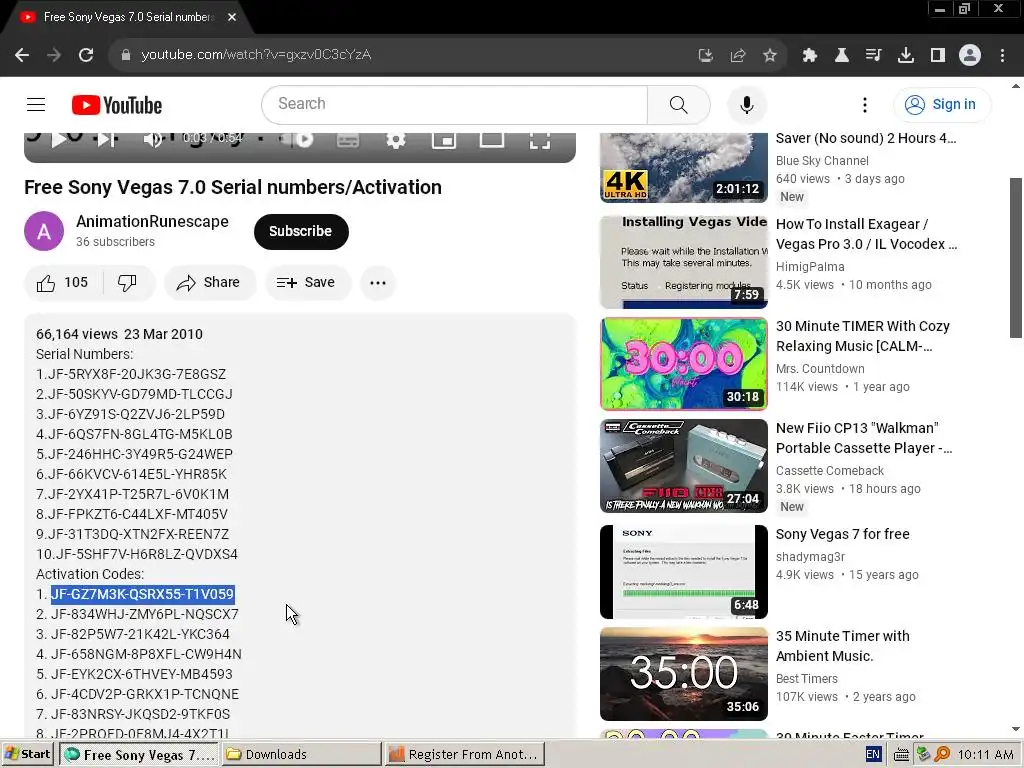This screenshot has height=768, width=1024.
Task: Play the video with the play button
Action: click(59, 139)
